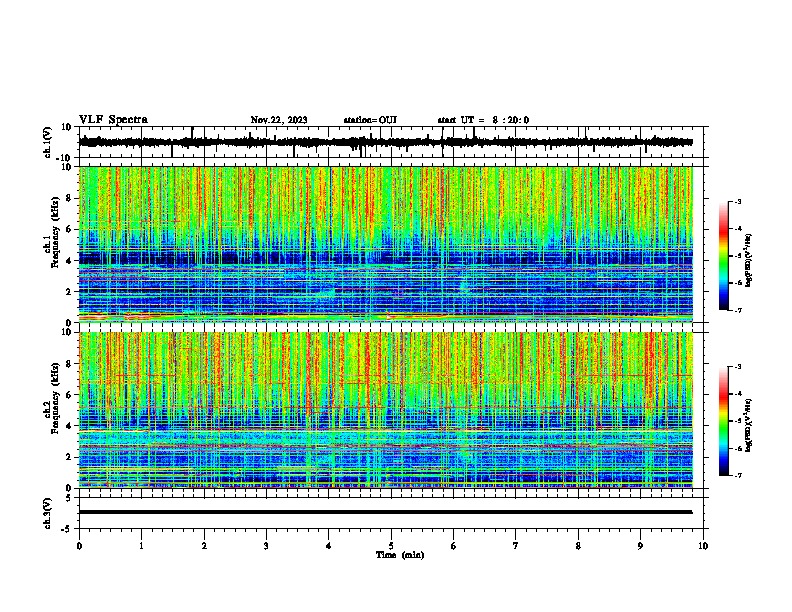Click time axis tick label "6"
Viewport: 792px width, 612px height.
click(x=454, y=546)
